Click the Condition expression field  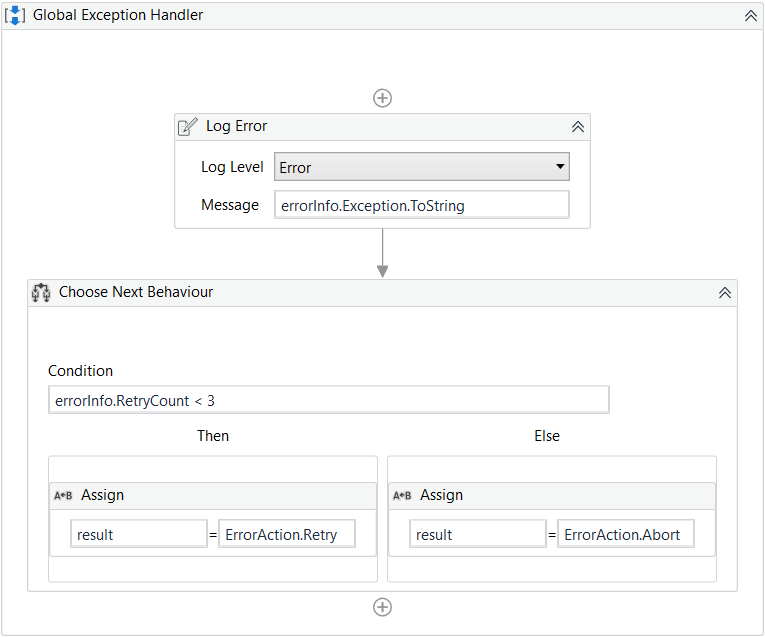(x=328, y=400)
